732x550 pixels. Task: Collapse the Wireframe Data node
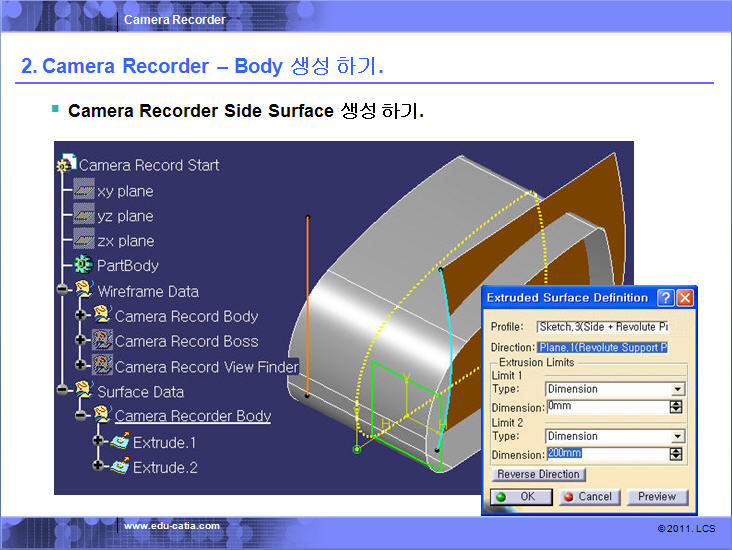pyautogui.click(x=63, y=291)
